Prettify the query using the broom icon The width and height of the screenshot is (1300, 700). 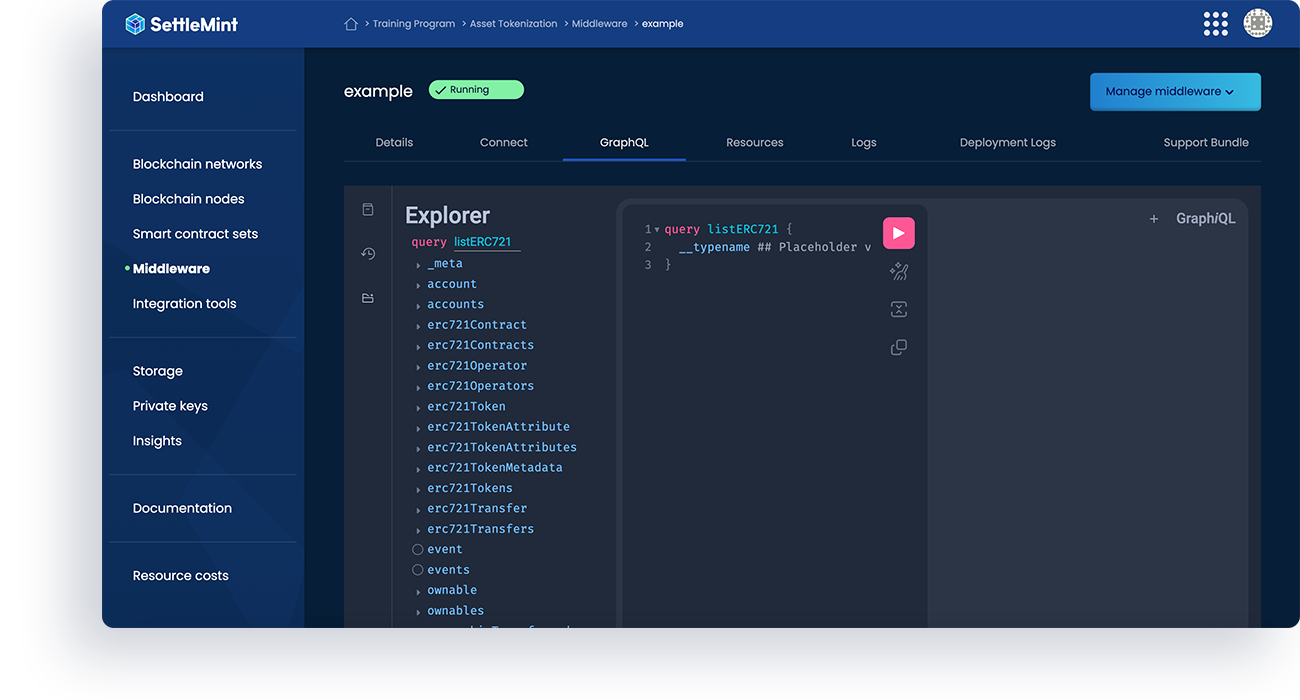(x=898, y=270)
